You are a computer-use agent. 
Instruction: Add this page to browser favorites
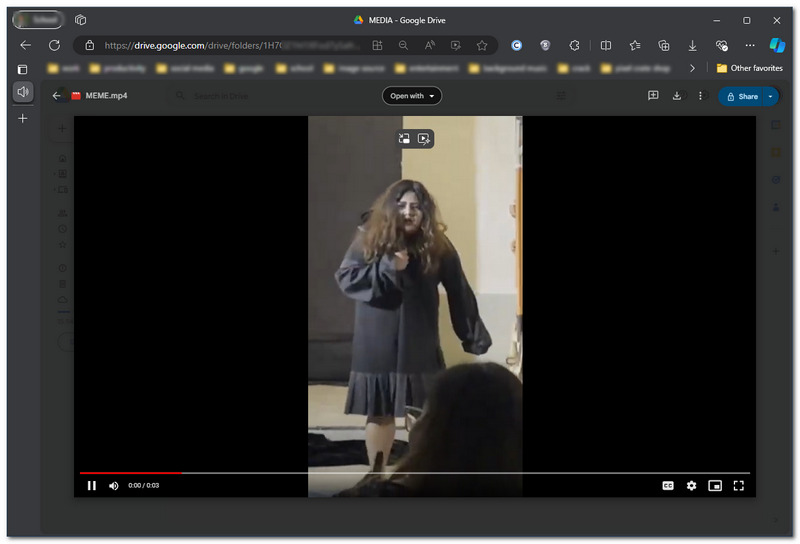(482, 45)
